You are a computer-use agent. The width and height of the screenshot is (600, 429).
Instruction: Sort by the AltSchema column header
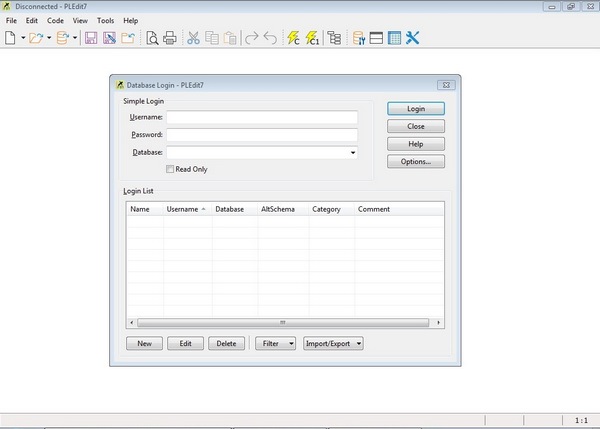pyautogui.click(x=283, y=209)
